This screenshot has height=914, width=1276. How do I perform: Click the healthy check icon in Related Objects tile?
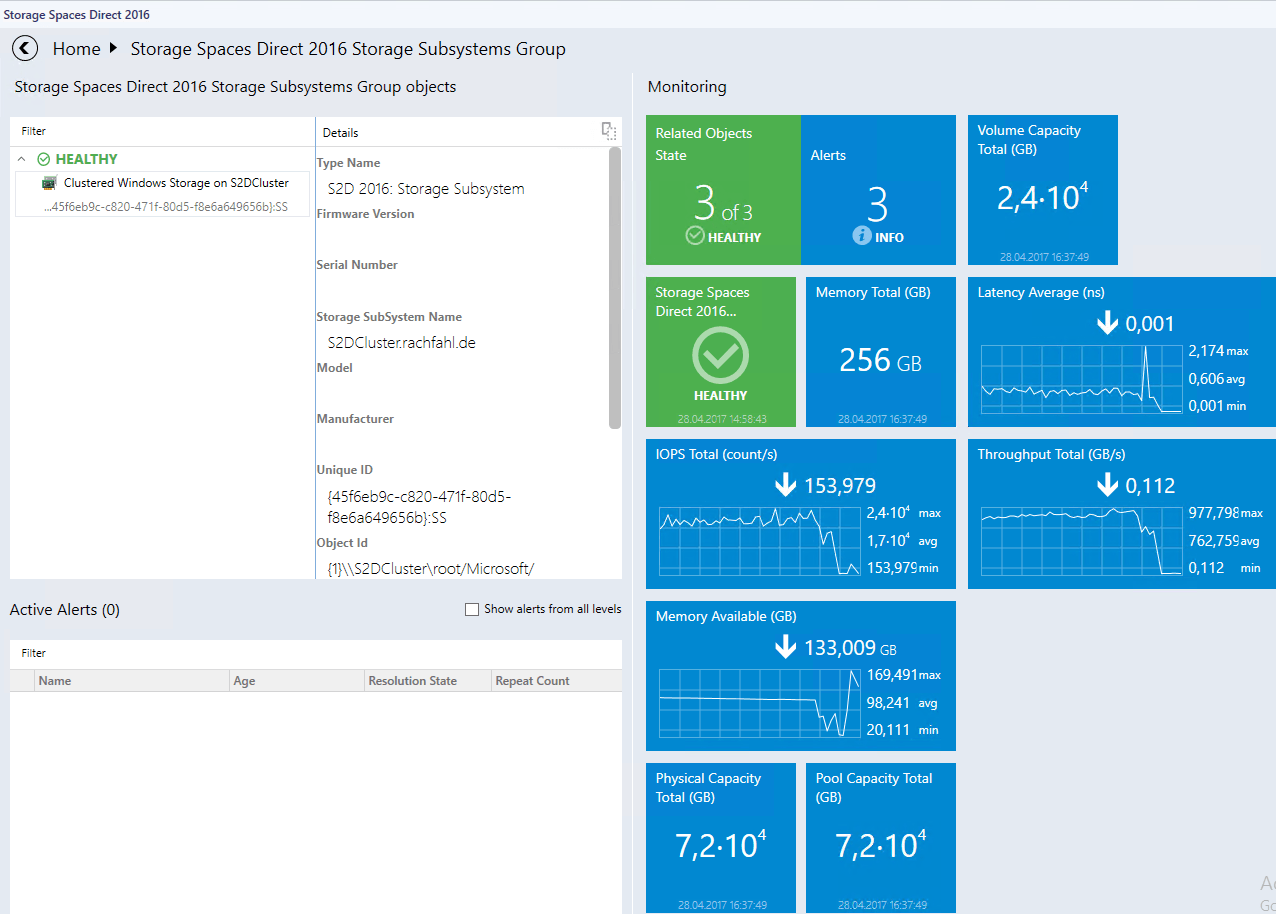click(695, 236)
